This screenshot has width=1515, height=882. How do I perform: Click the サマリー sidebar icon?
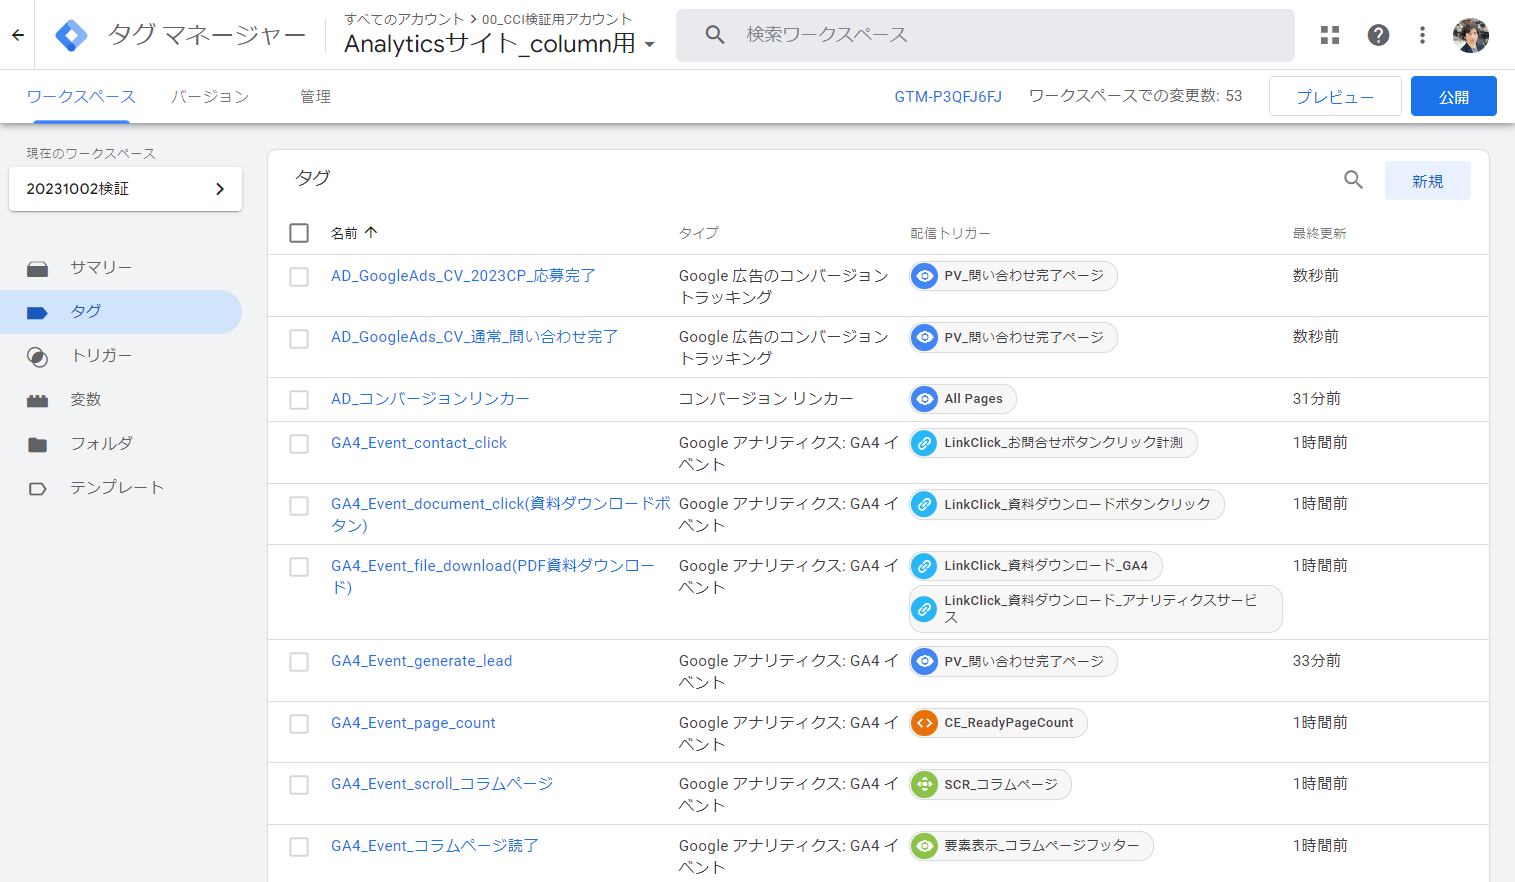click(x=38, y=268)
